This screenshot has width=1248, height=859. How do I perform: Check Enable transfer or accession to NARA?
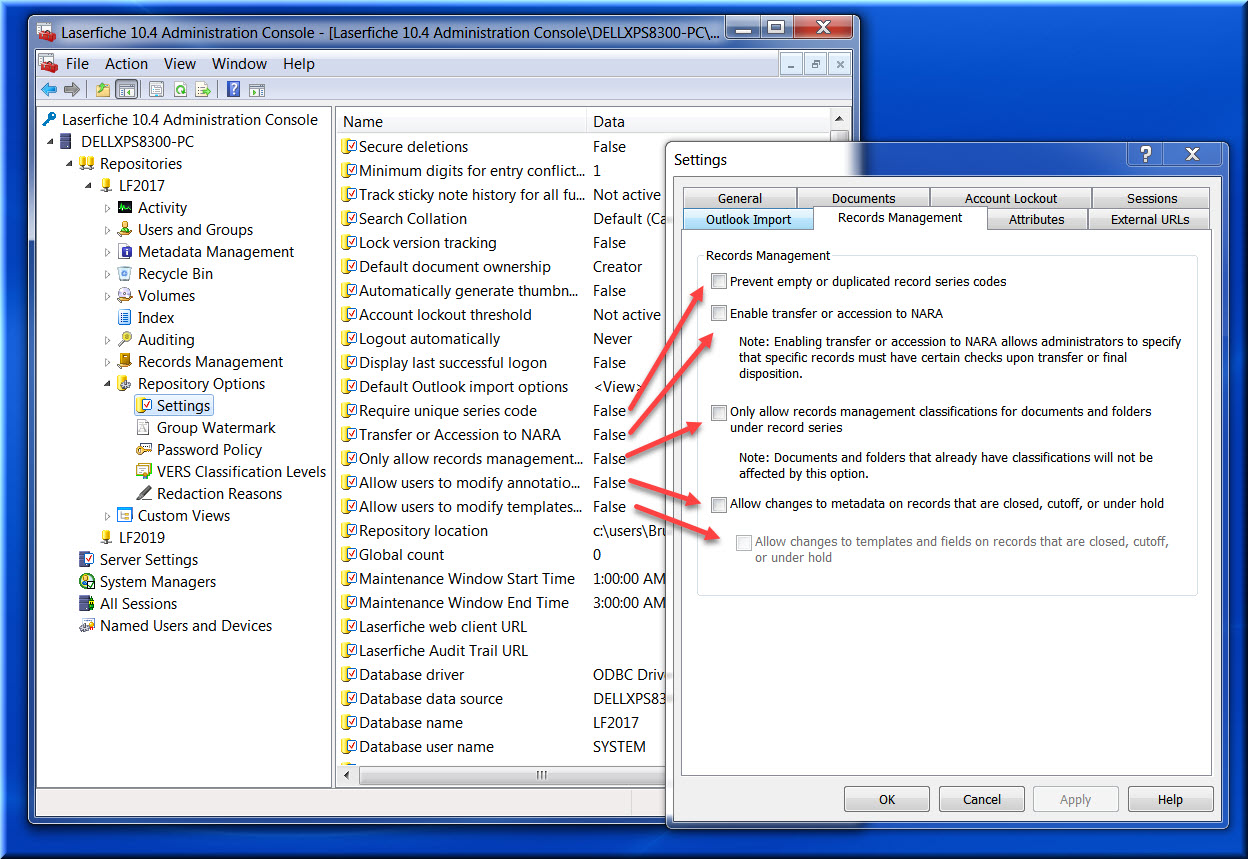(x=719, y=314)
